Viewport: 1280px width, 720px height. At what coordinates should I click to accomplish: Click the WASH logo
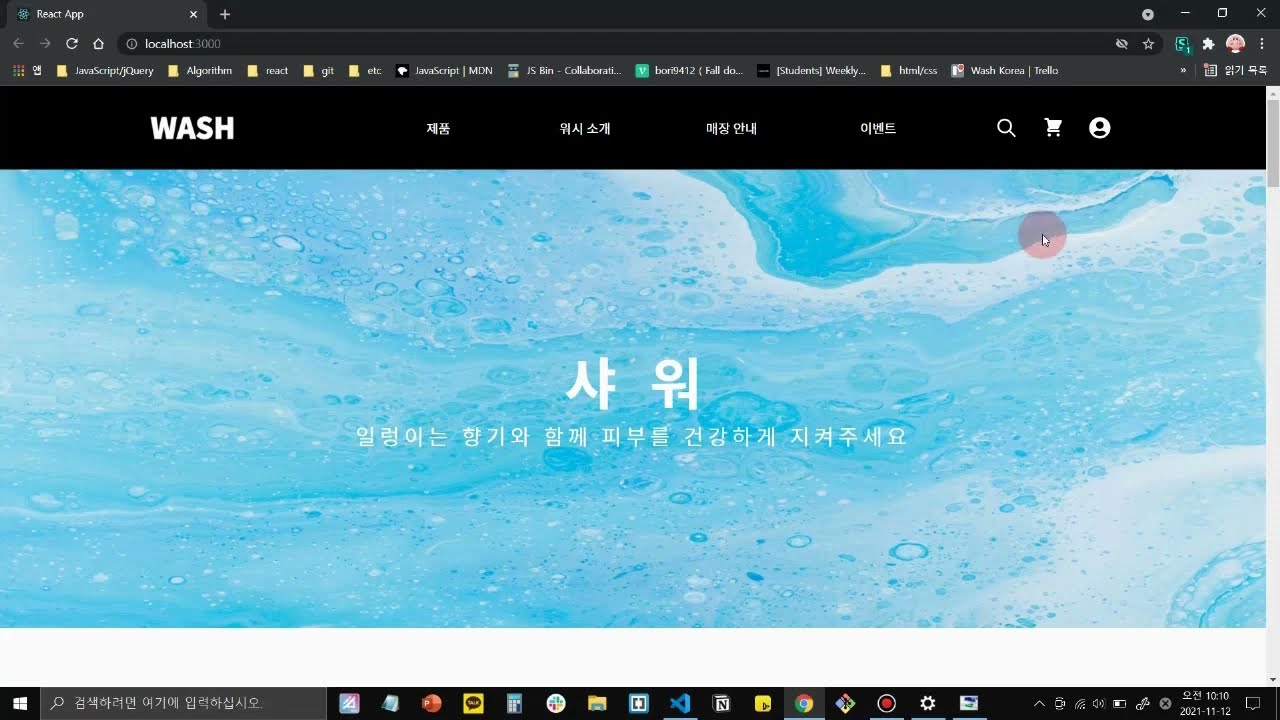tap(192, 128)
